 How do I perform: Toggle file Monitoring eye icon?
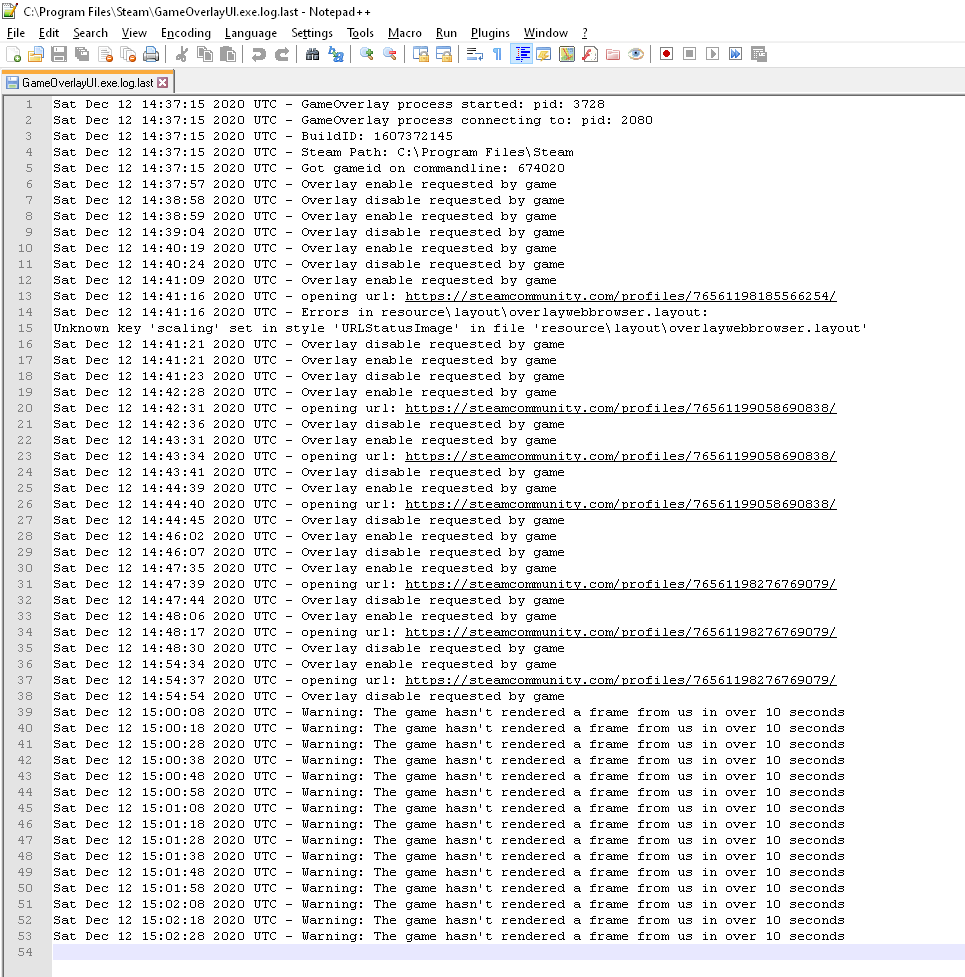(636, 55)
